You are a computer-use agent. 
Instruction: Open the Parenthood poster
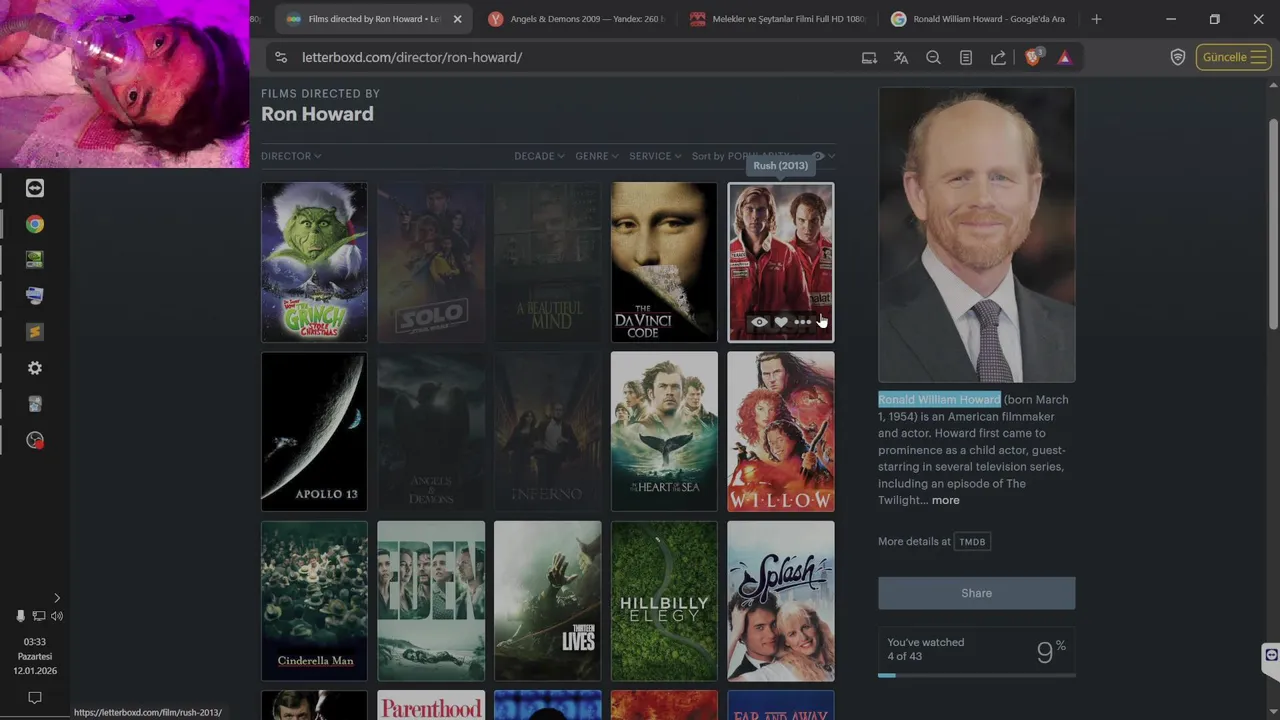(431, 705)
